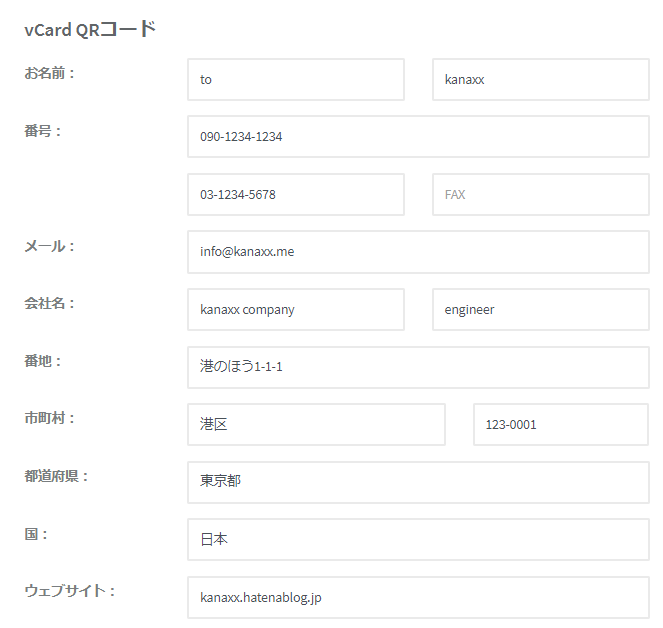Viewport: 663px width, 628px height.
Task: Click the 市町村 label
Action: [49, 418]
